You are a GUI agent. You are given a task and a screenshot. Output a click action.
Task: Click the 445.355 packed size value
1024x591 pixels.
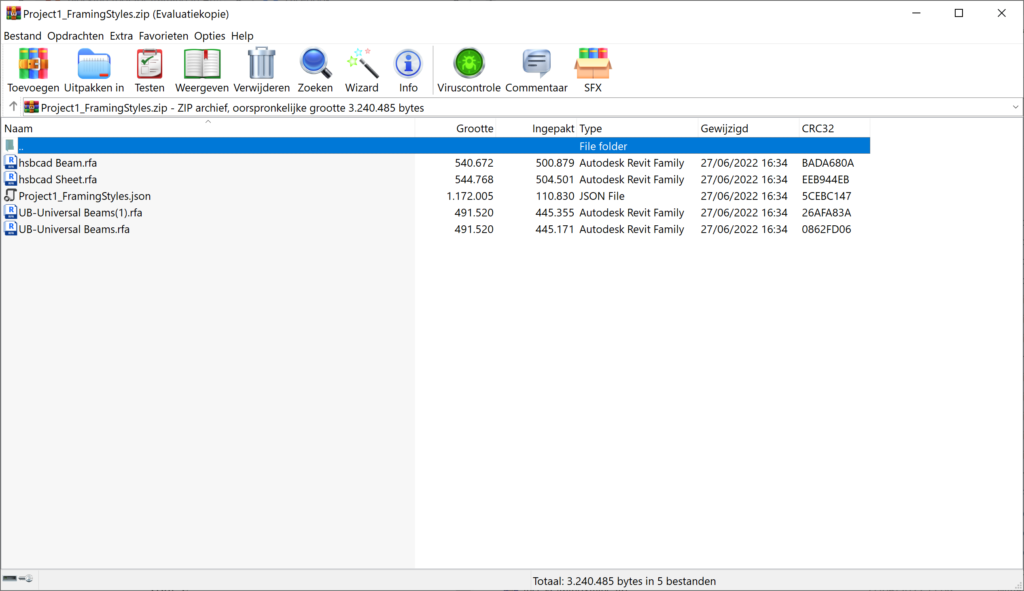click(555, 212)
